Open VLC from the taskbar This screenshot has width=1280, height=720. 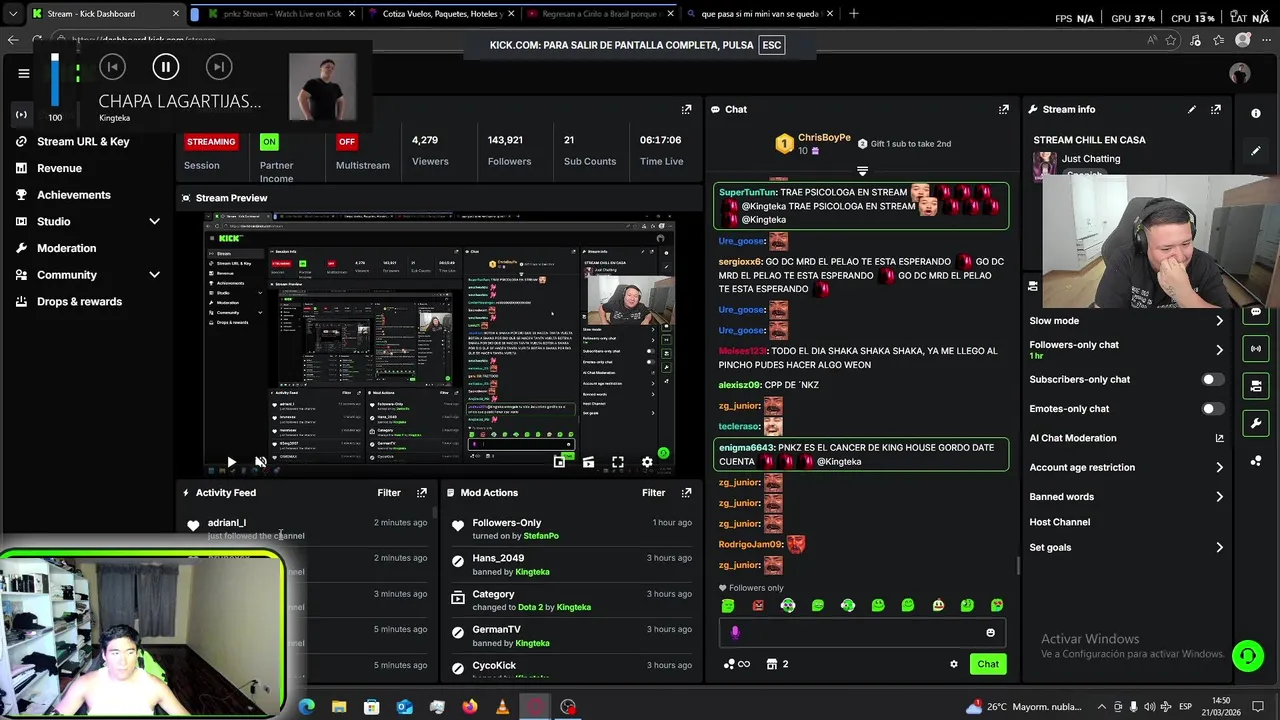point(502,707)
